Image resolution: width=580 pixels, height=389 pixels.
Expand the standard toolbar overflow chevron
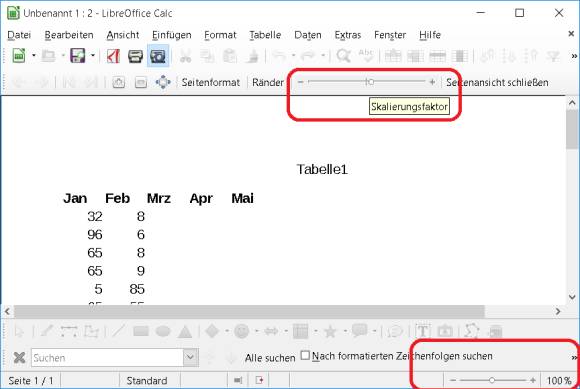[574, 56]
